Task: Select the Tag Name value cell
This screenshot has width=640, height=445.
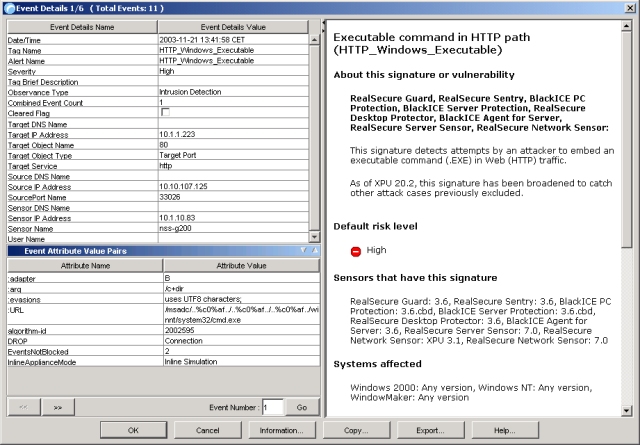Action: tap(233, 50)
